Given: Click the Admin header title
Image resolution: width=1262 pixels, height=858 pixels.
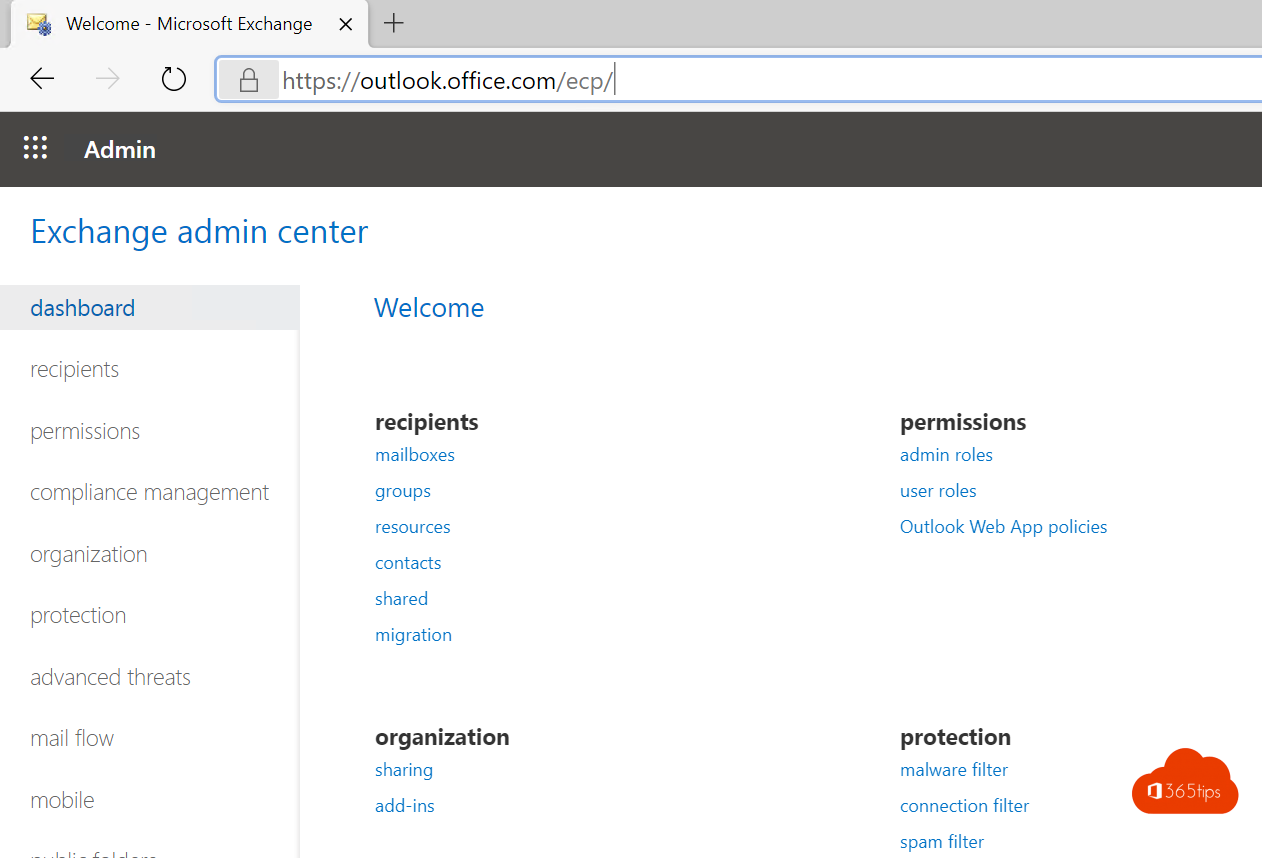Looking at the screenshot, I should coord(120,150).
